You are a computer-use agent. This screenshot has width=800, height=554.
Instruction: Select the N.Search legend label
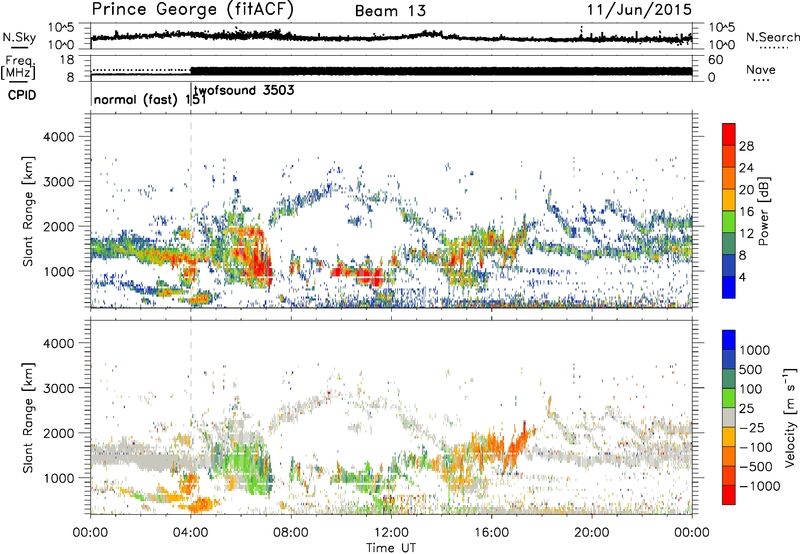[773, 37]
